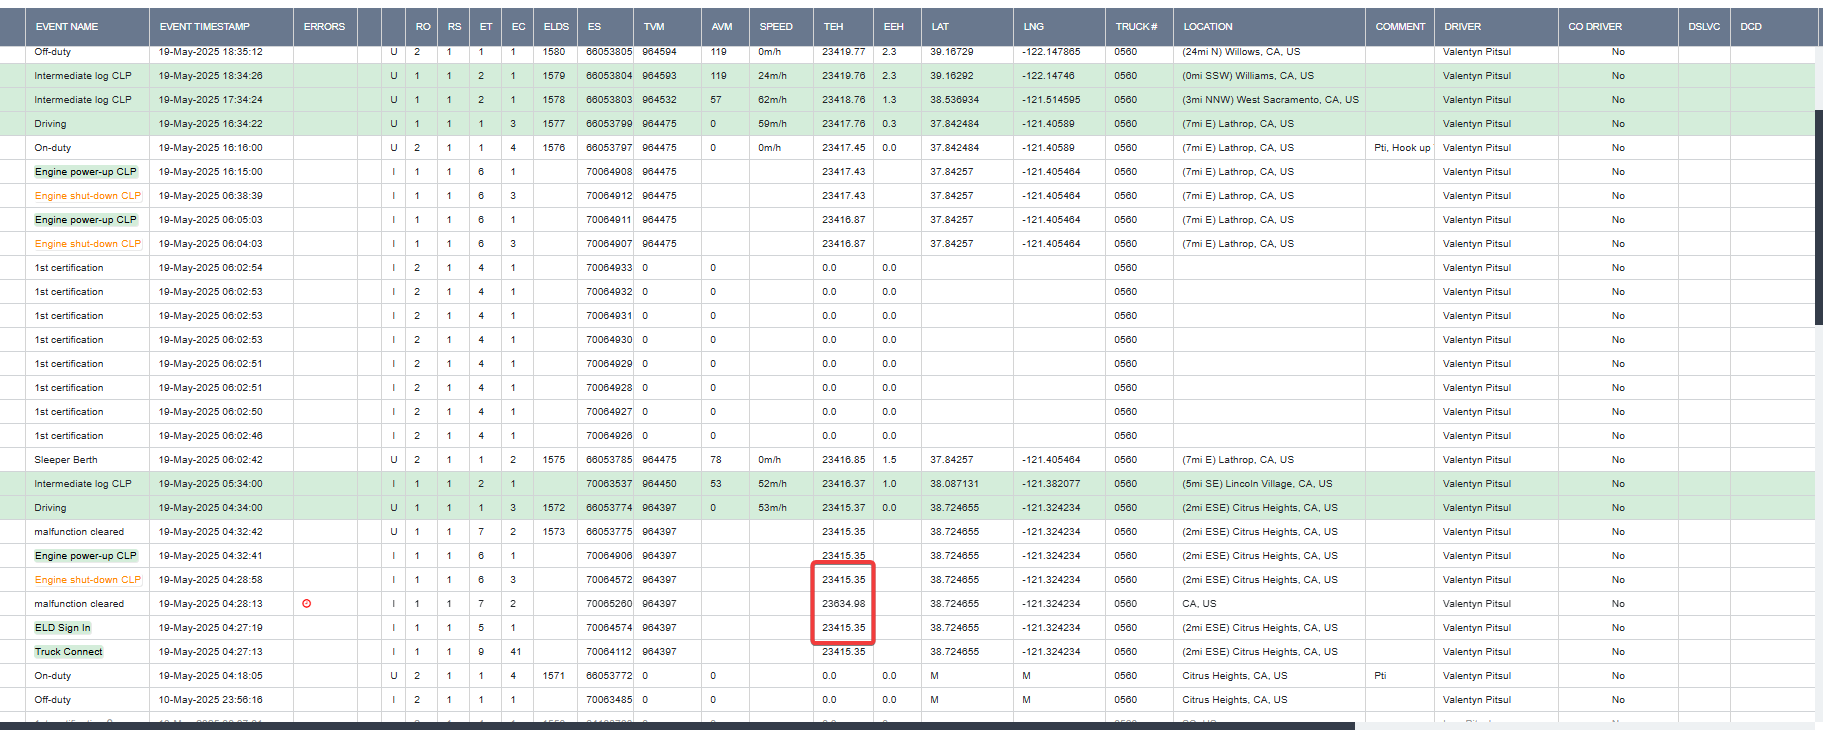Screen dimensions: 1825x730
Task: Click timestamp 19-May-2025 04:18:05
Action: point(211,676)
